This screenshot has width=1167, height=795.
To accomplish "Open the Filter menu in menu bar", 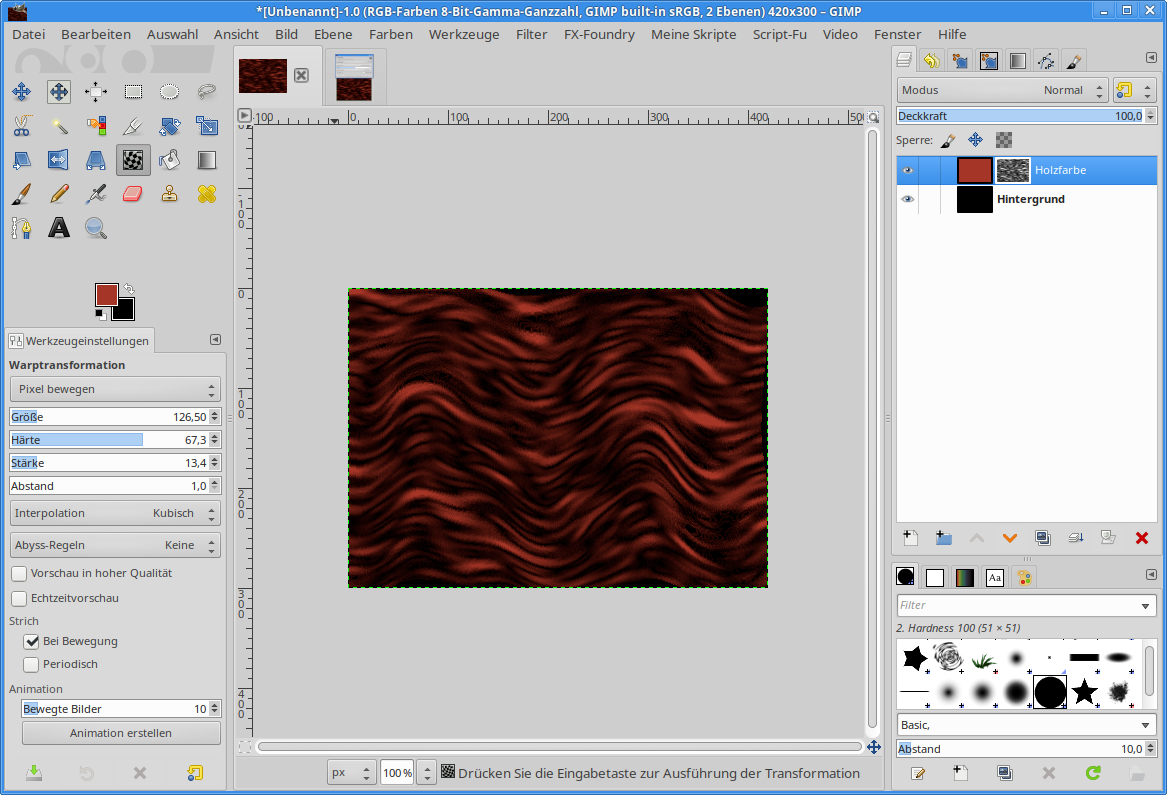I will [531, 34].
